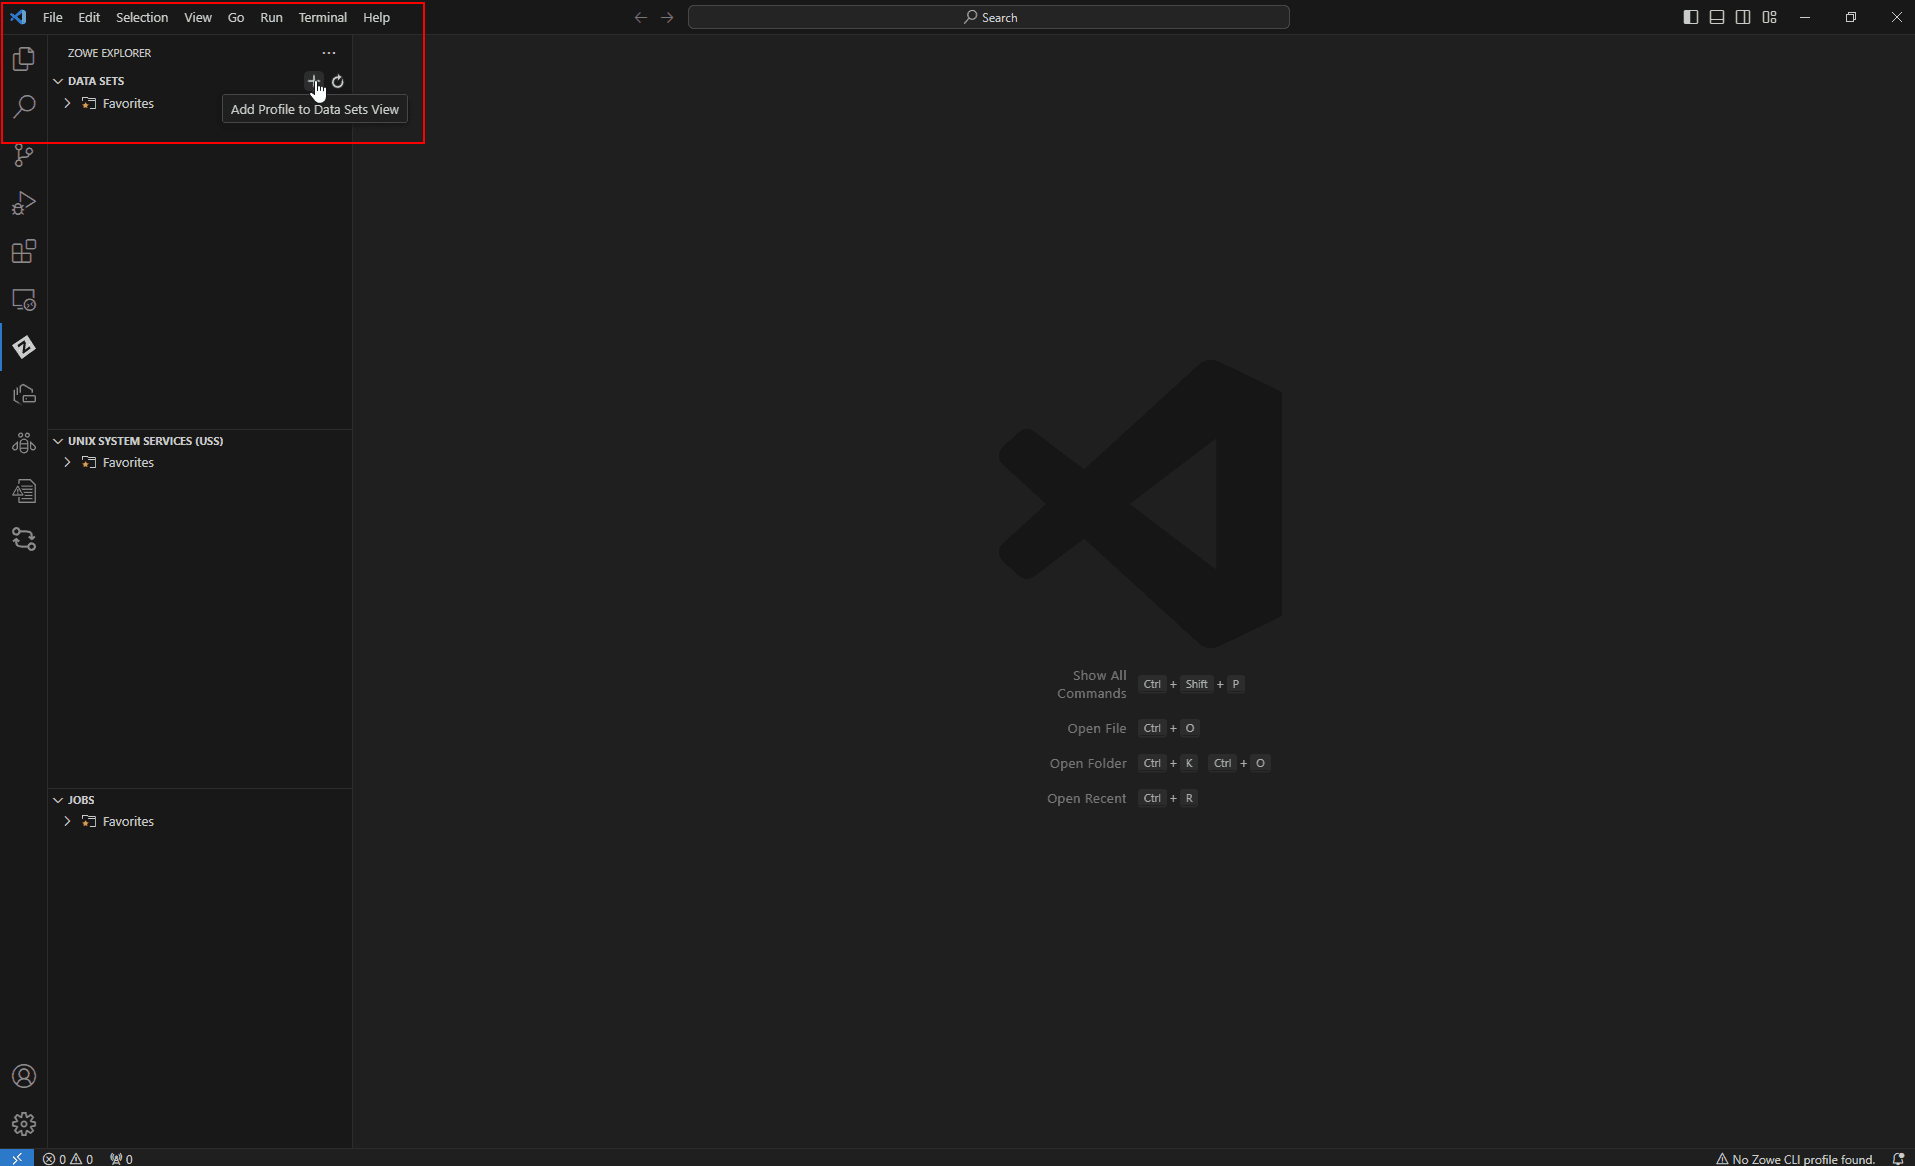
Task: Open the Run and Debug view
Action: click(24, 203)
